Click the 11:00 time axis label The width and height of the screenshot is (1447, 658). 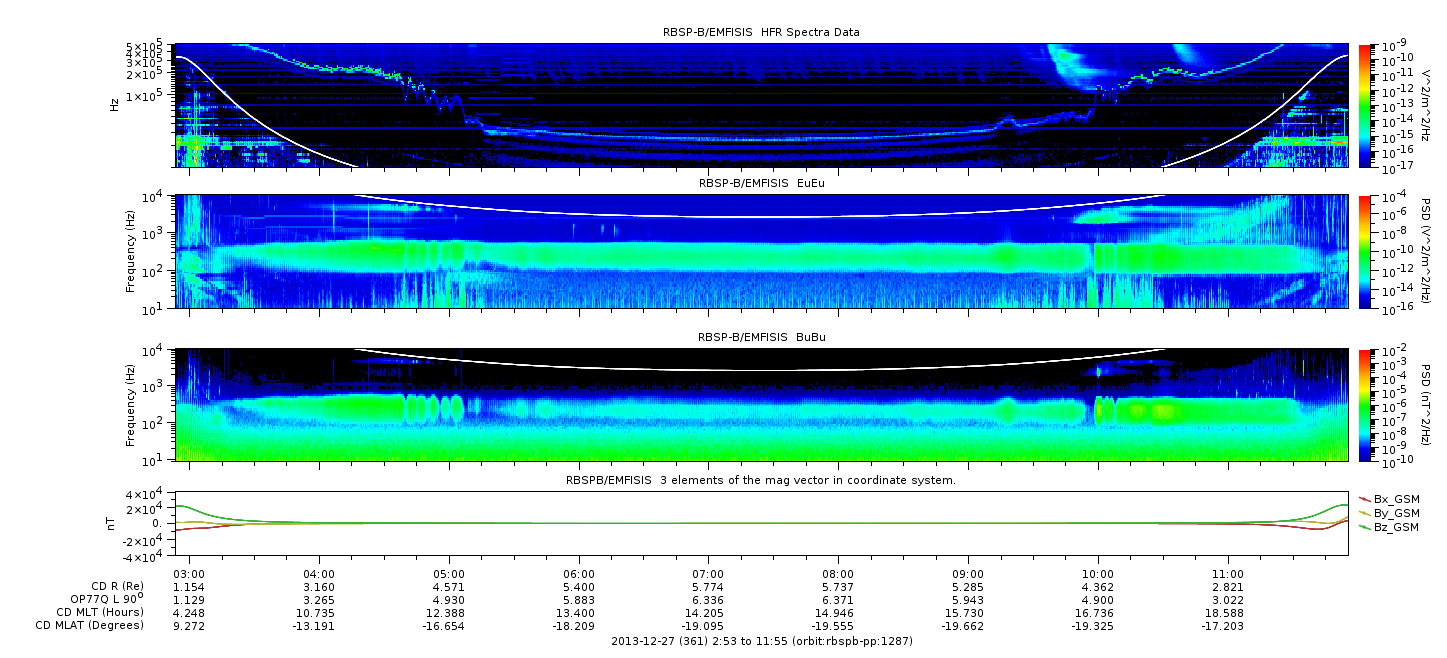(1227, 573)
